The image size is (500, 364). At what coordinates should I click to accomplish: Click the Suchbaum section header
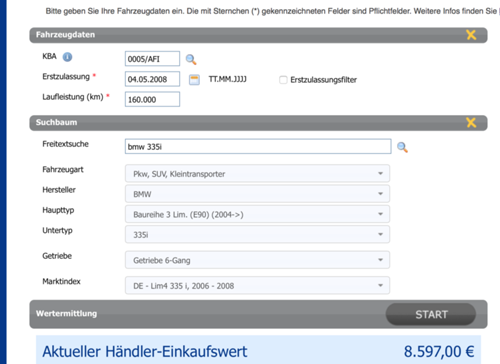(x=258, y=123)
